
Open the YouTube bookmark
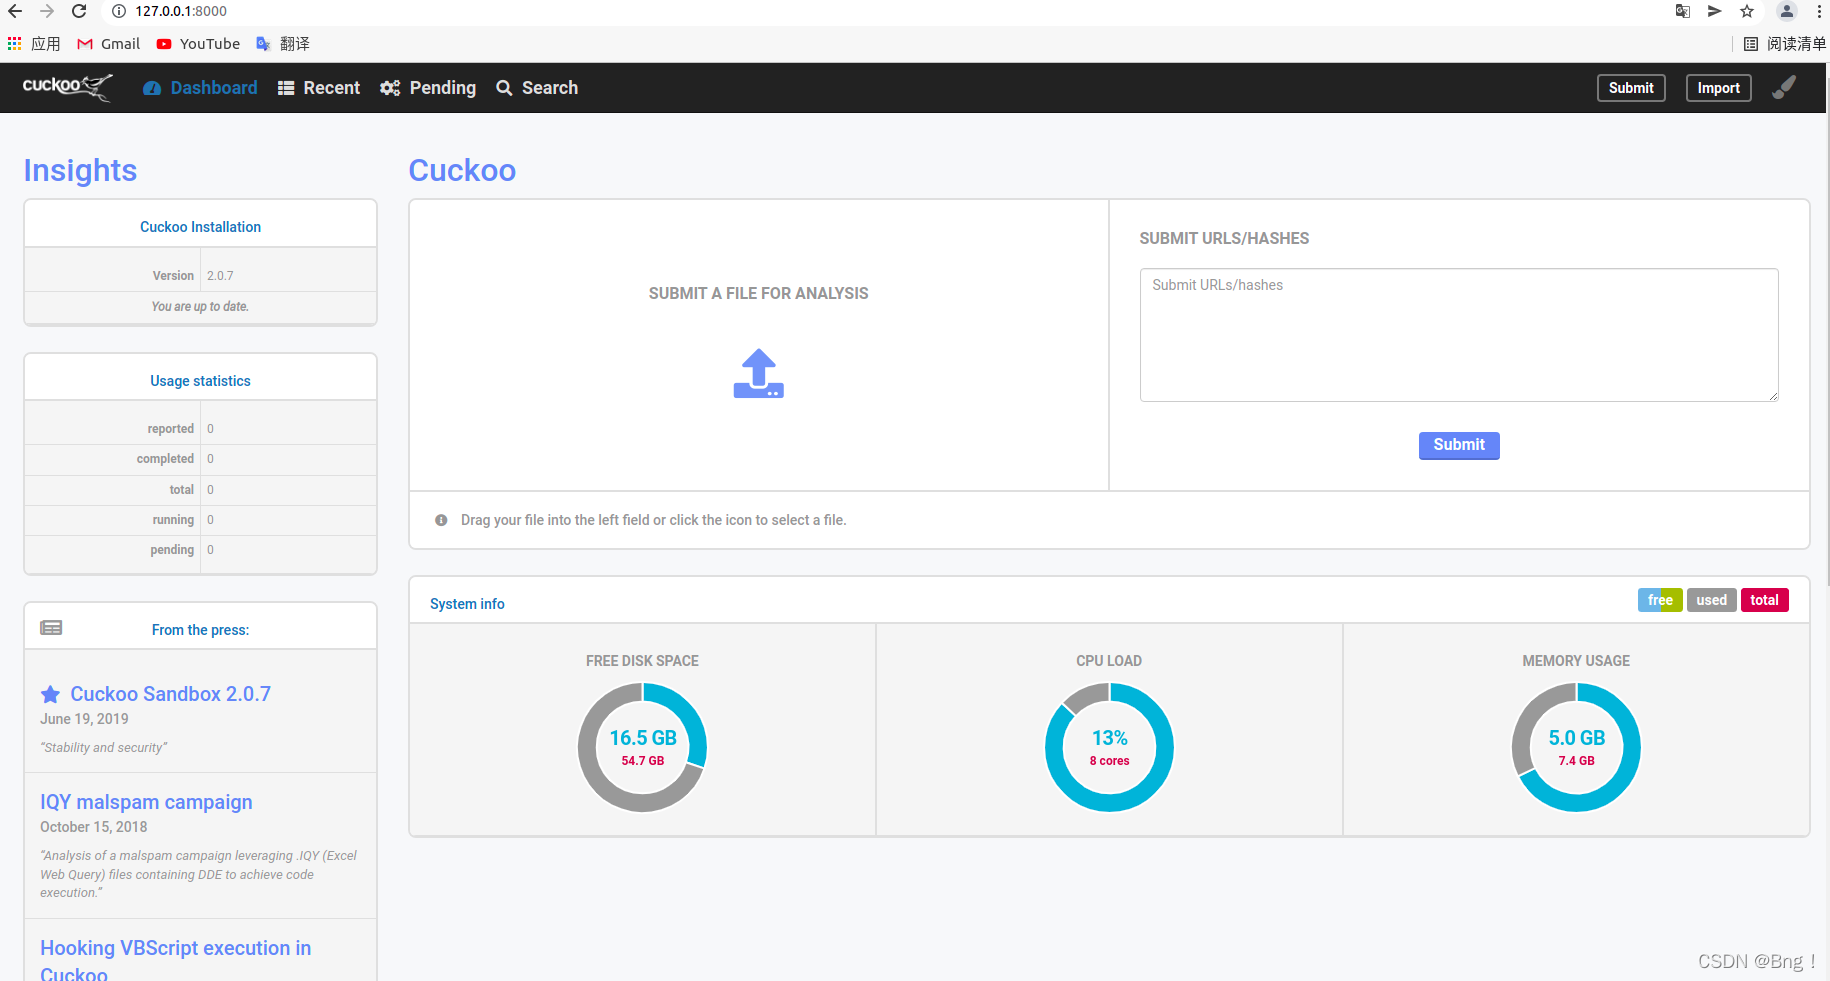coord(198,44)
